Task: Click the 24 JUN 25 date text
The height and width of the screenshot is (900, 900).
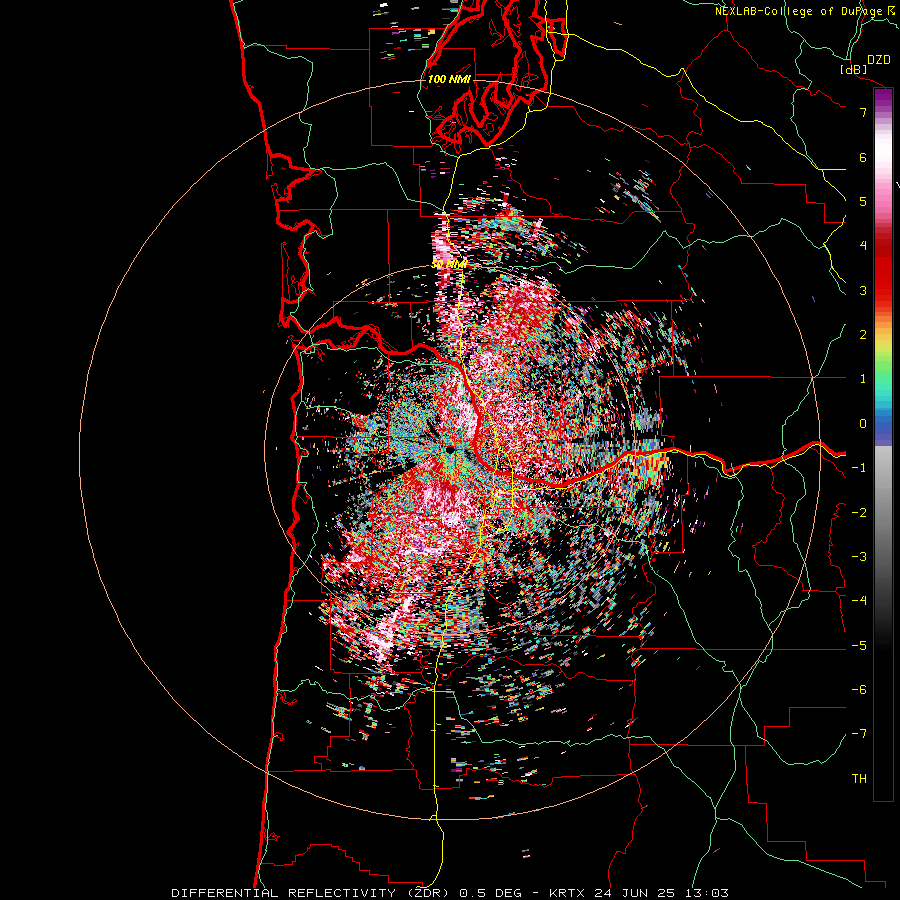Action: (634, 893)
